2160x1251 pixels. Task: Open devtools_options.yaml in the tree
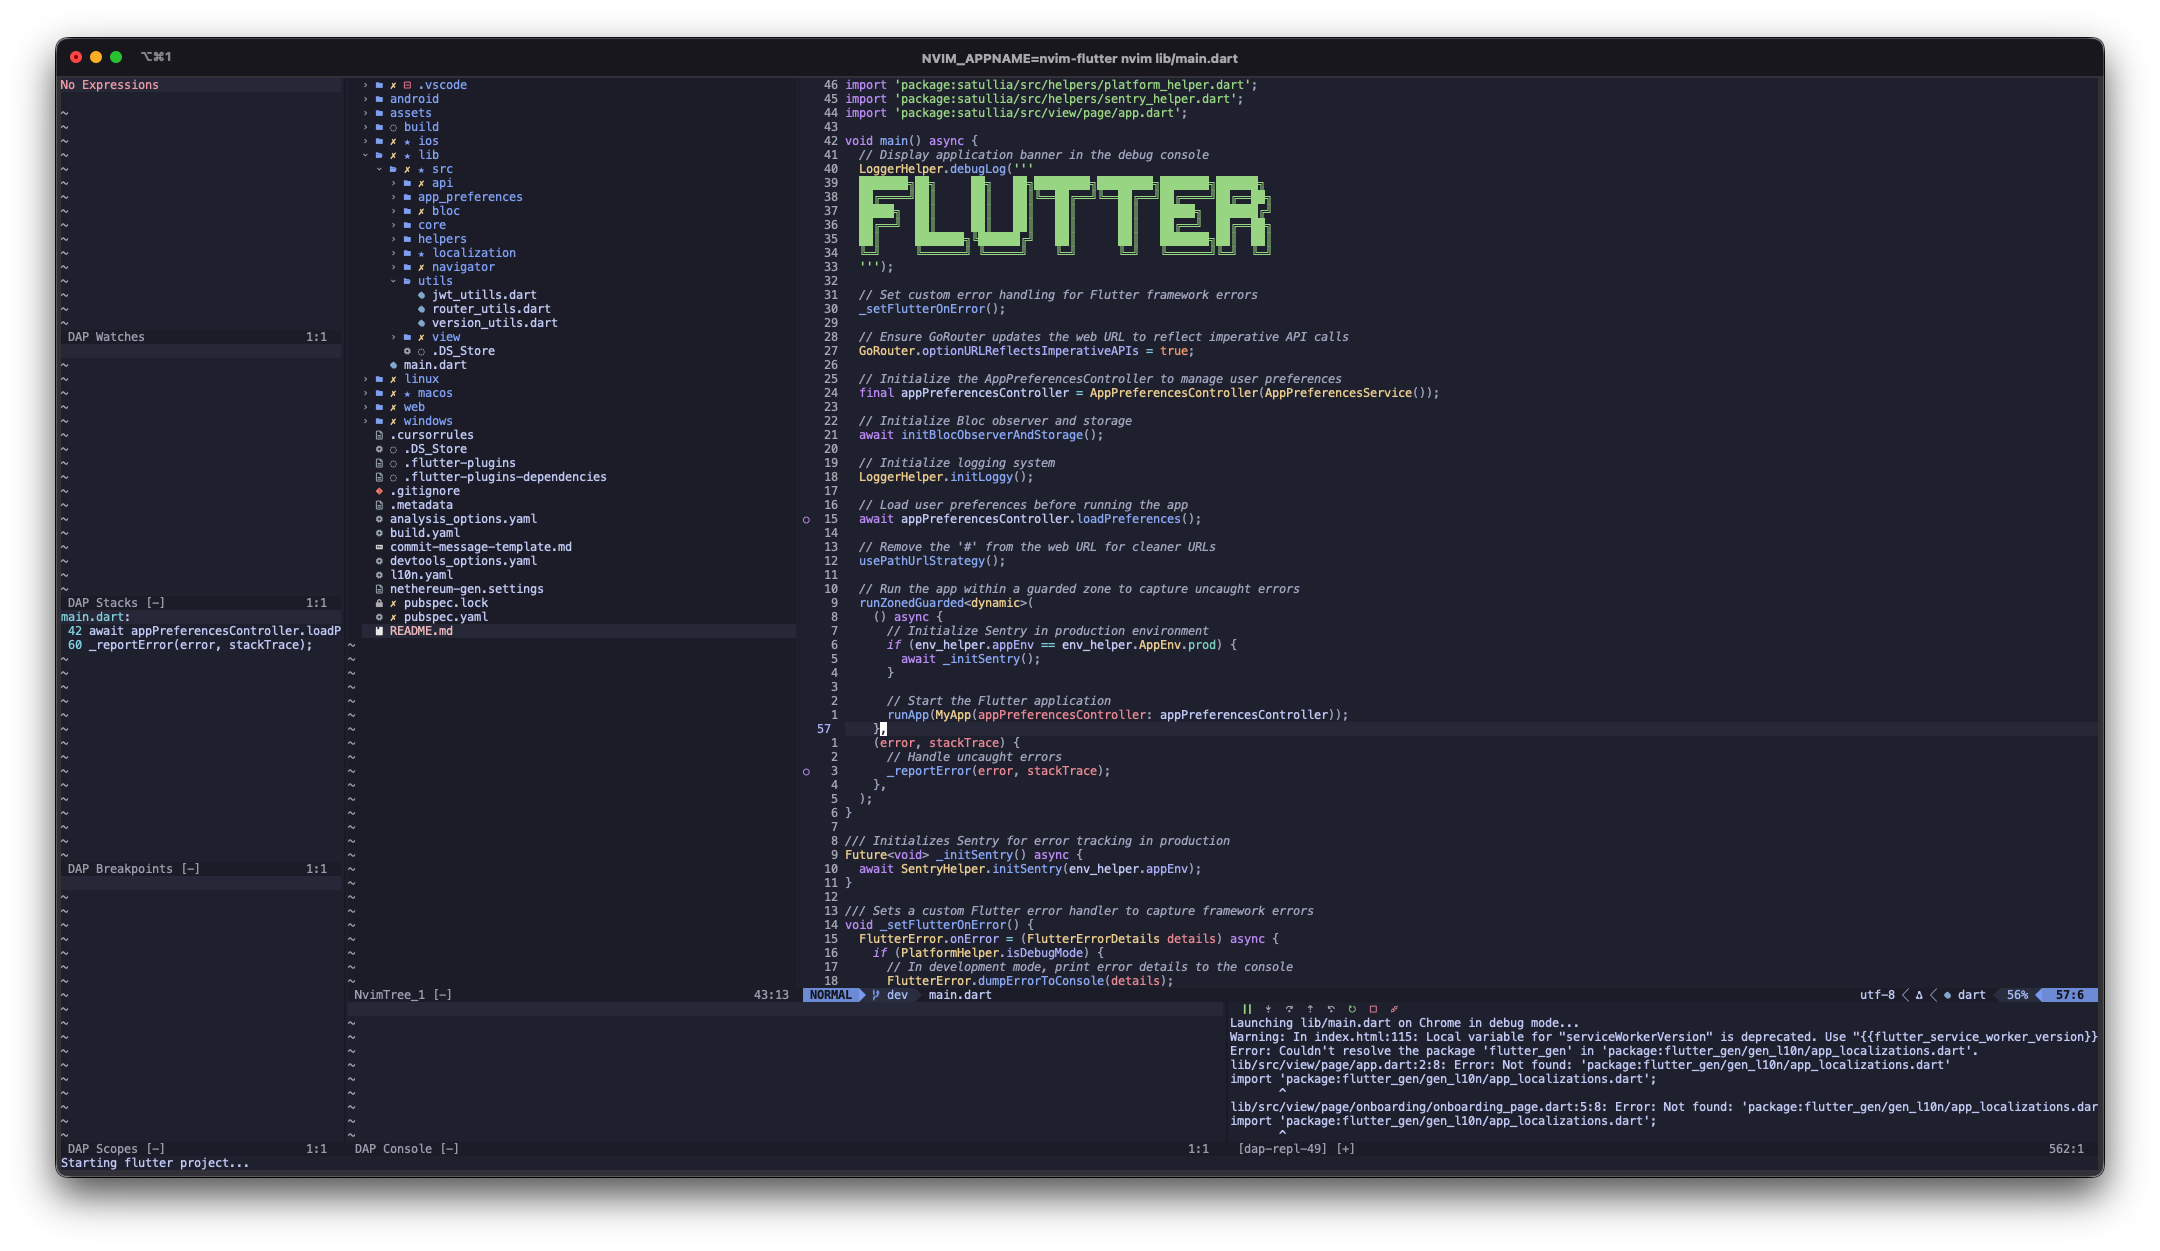coord(463,561)
